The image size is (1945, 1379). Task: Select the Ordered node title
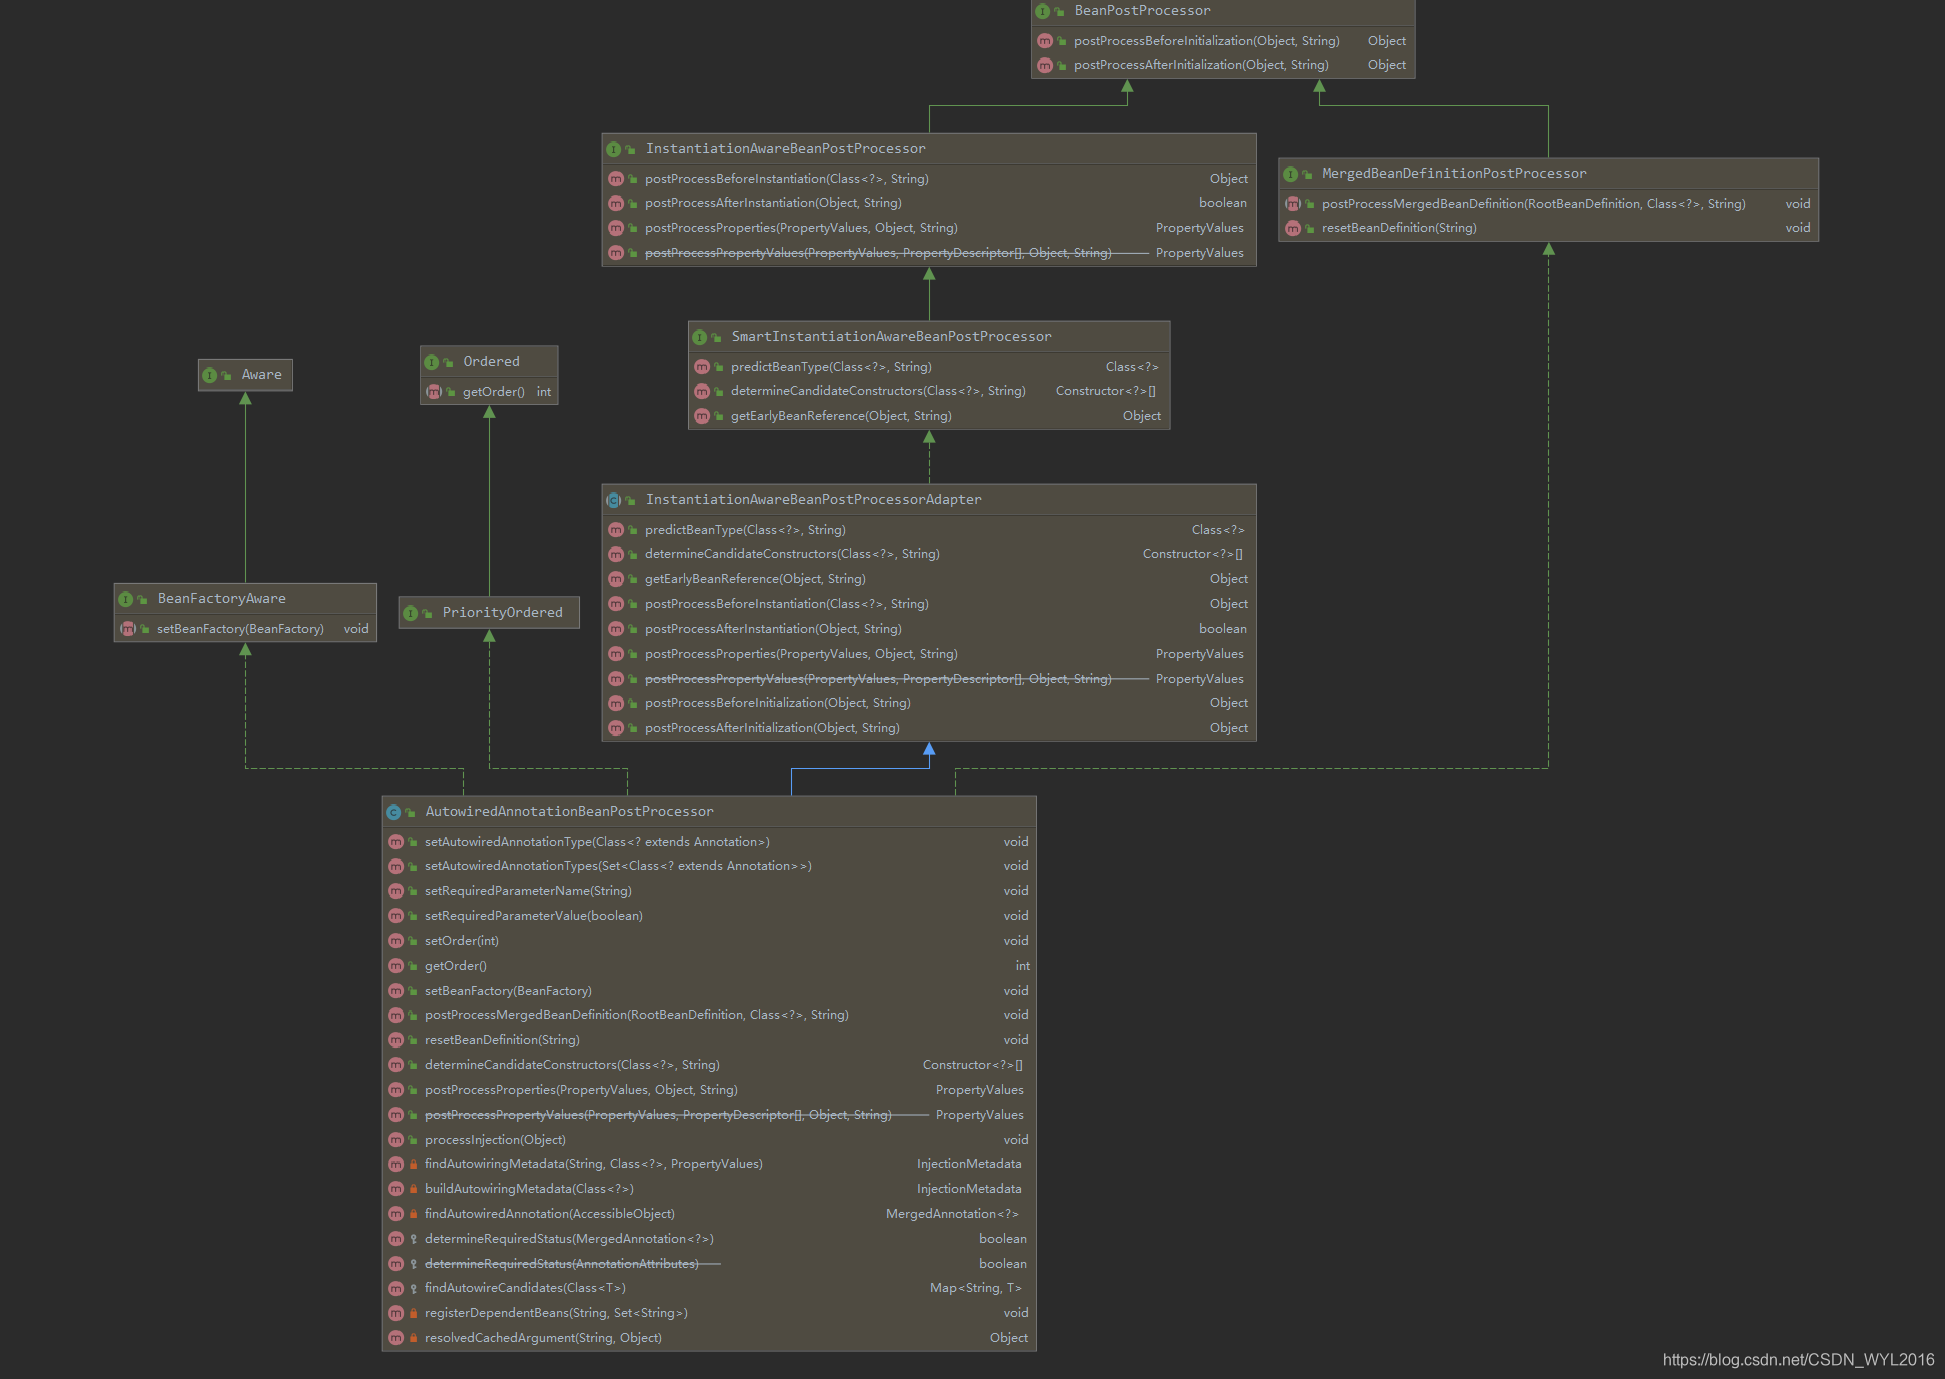491,362
